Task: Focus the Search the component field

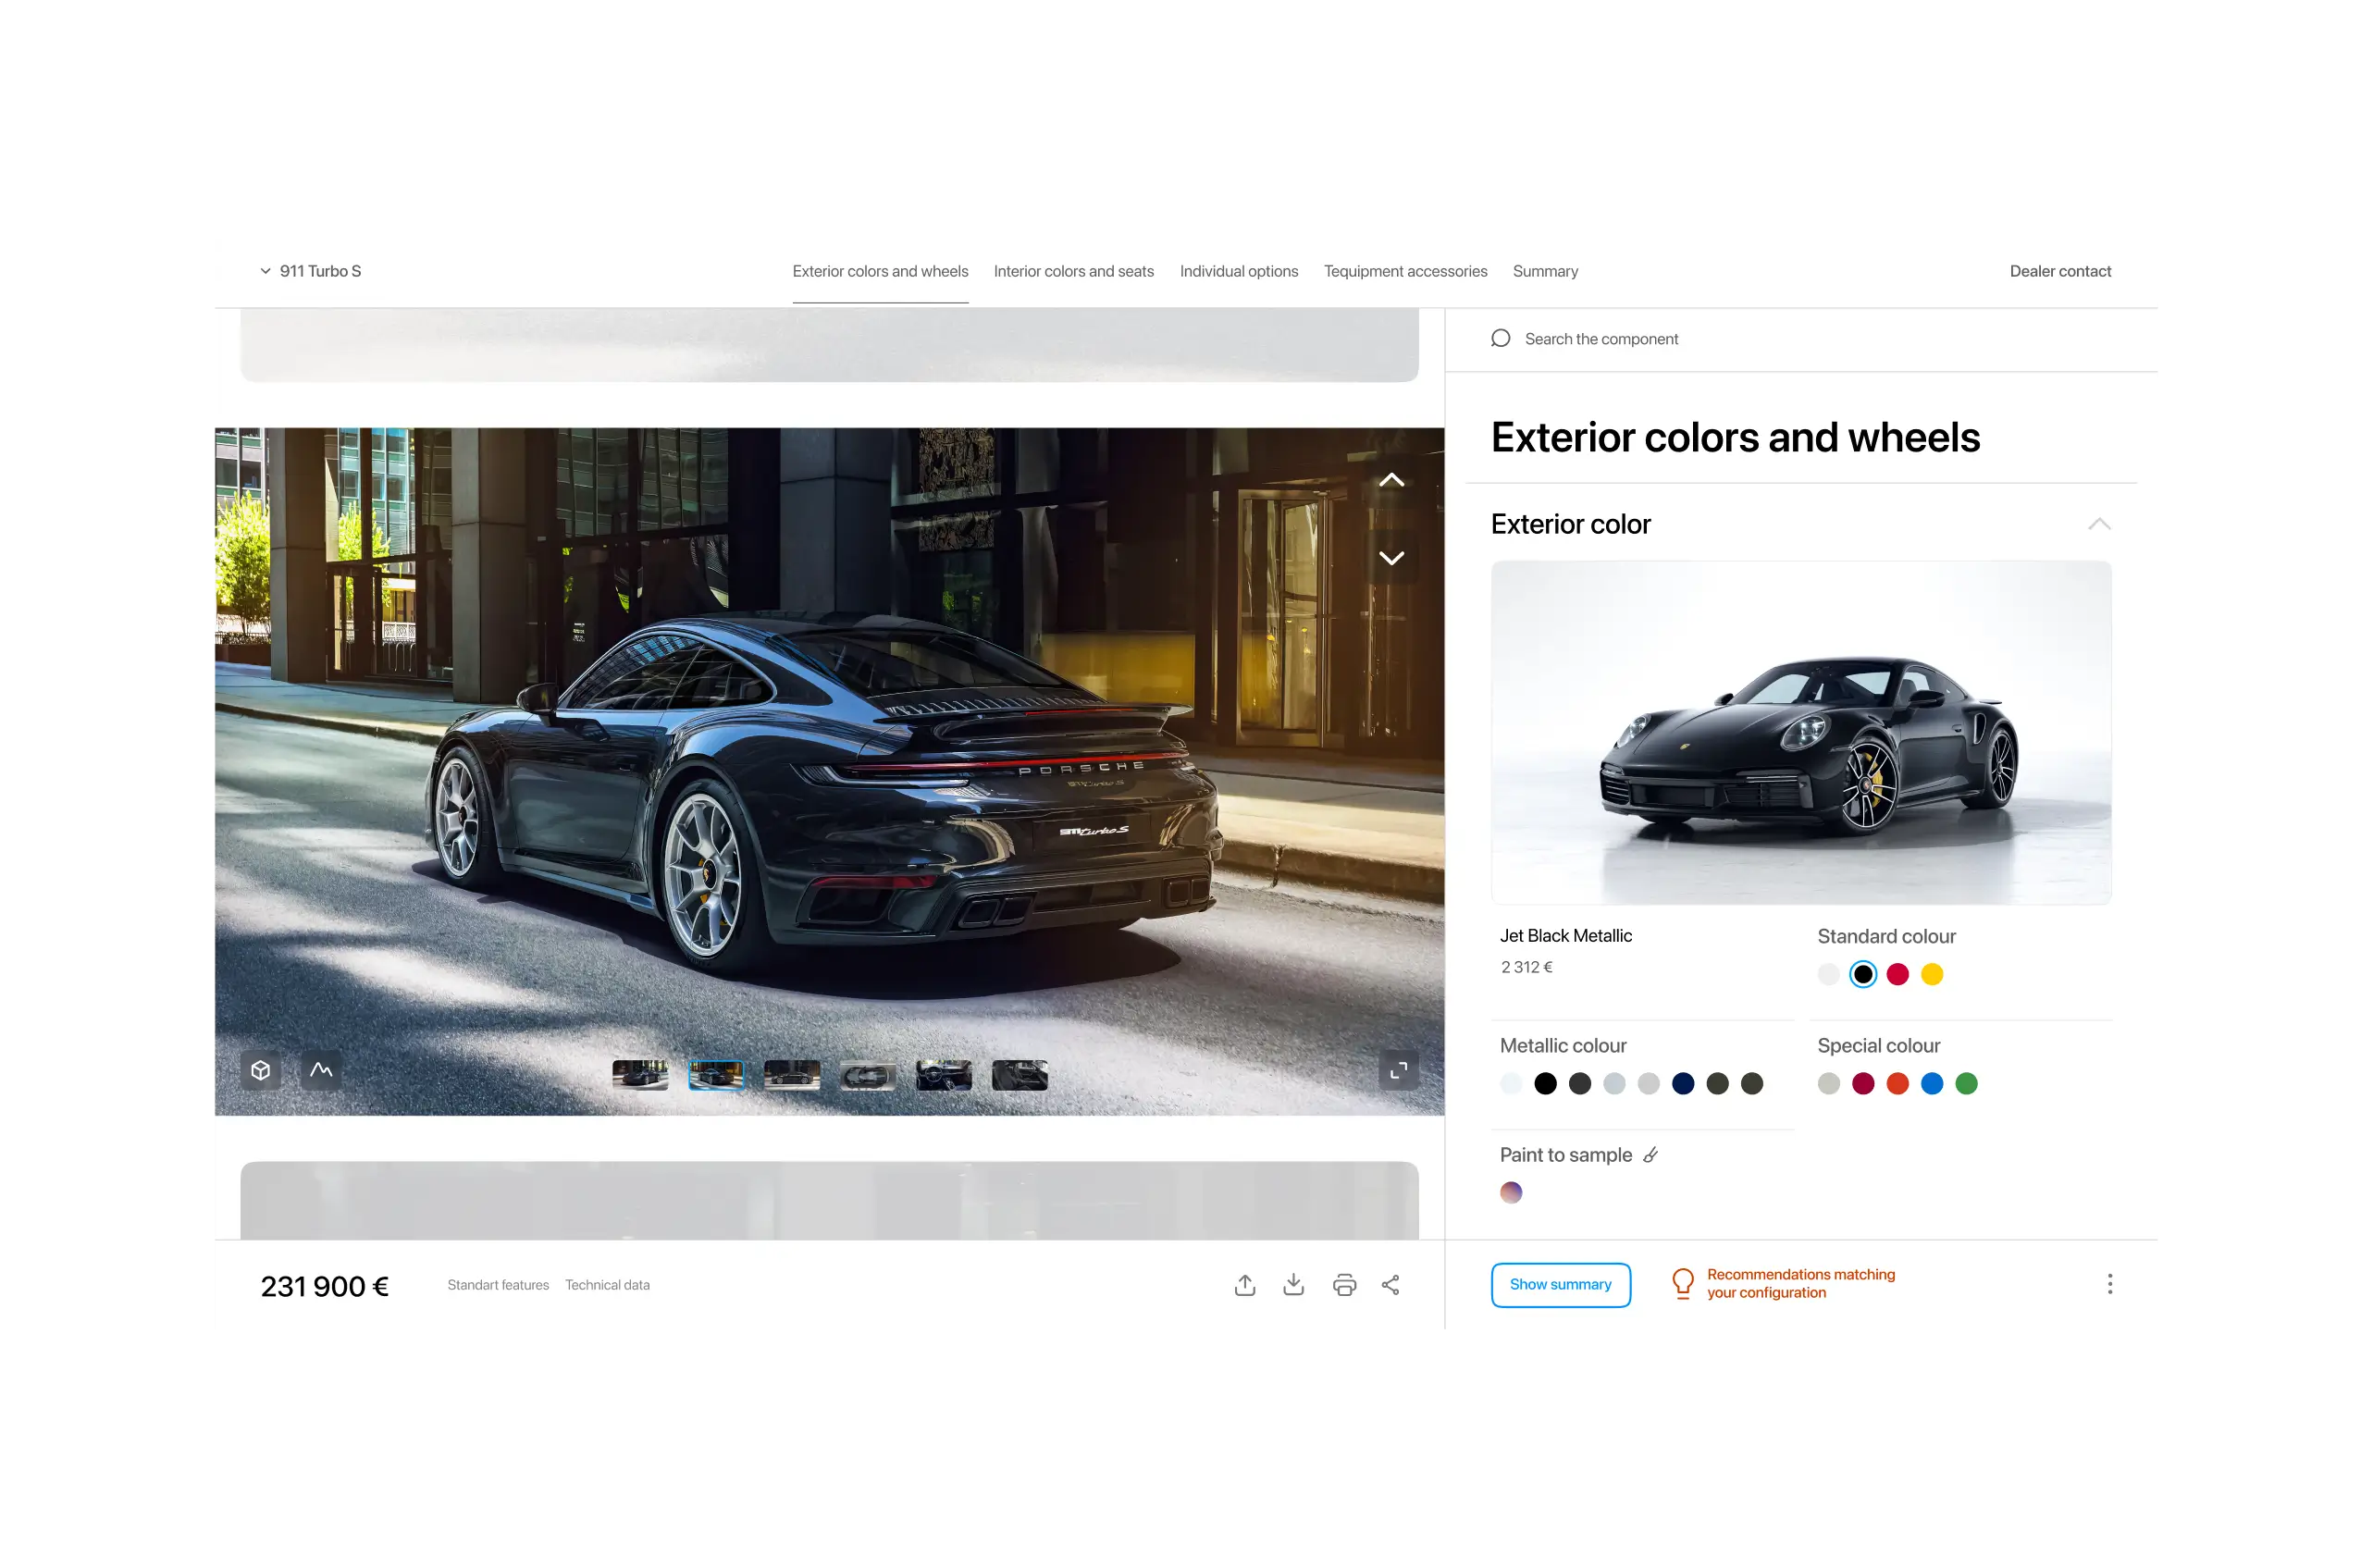Action: (x=1800, y=339)
